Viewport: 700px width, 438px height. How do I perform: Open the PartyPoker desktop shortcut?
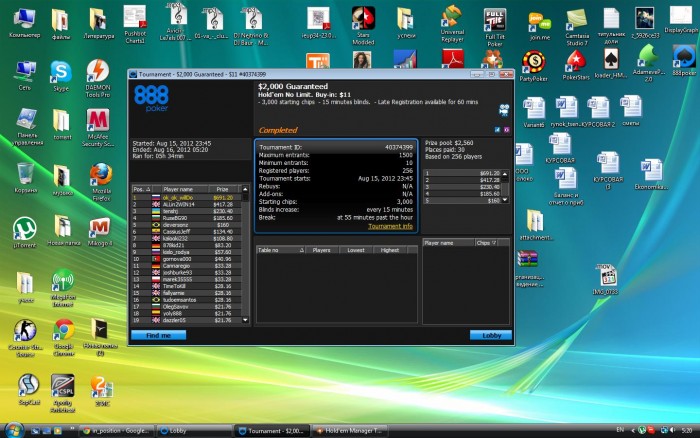533,60
